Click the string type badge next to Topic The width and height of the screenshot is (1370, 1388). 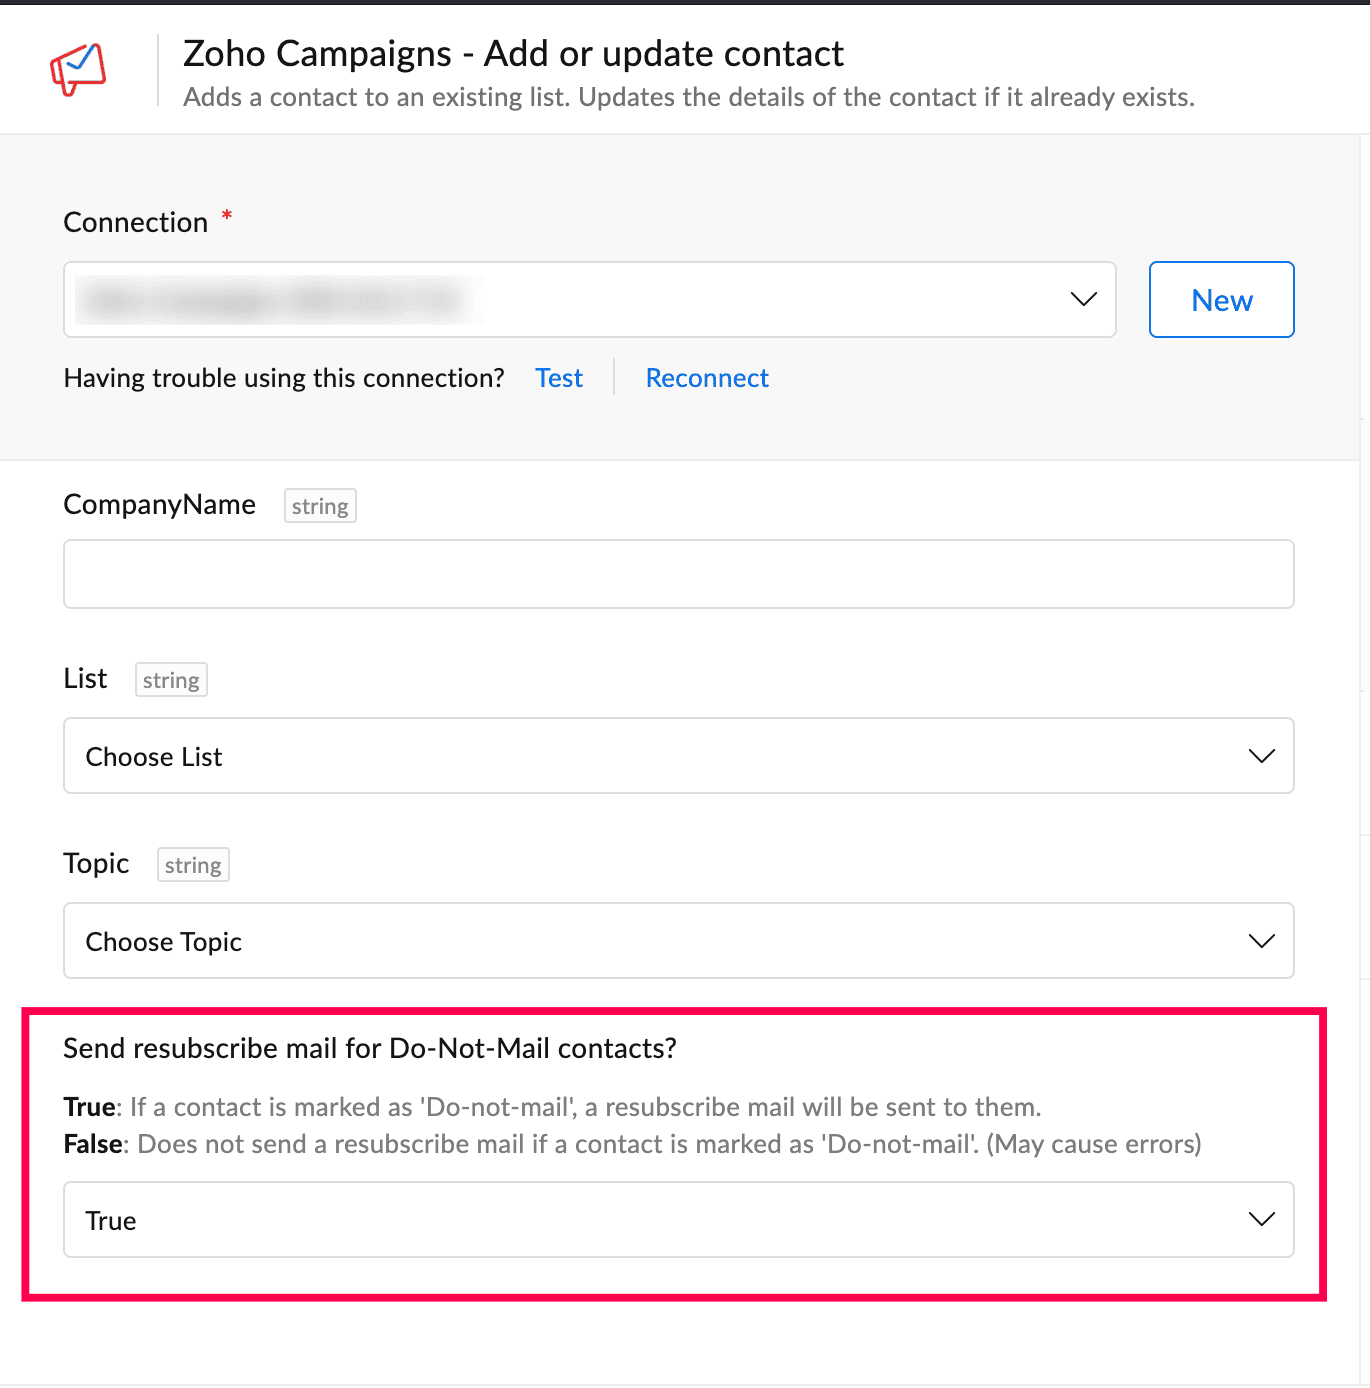click(x=193, y=865)
